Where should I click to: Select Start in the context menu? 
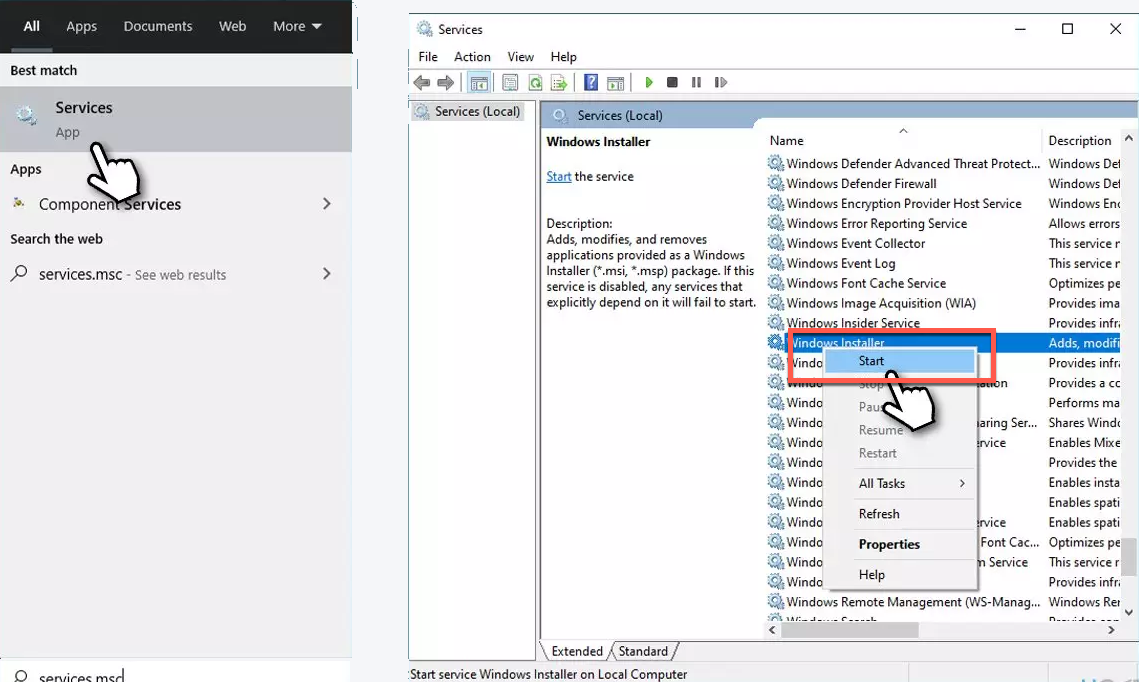click(x=870, y=361)
